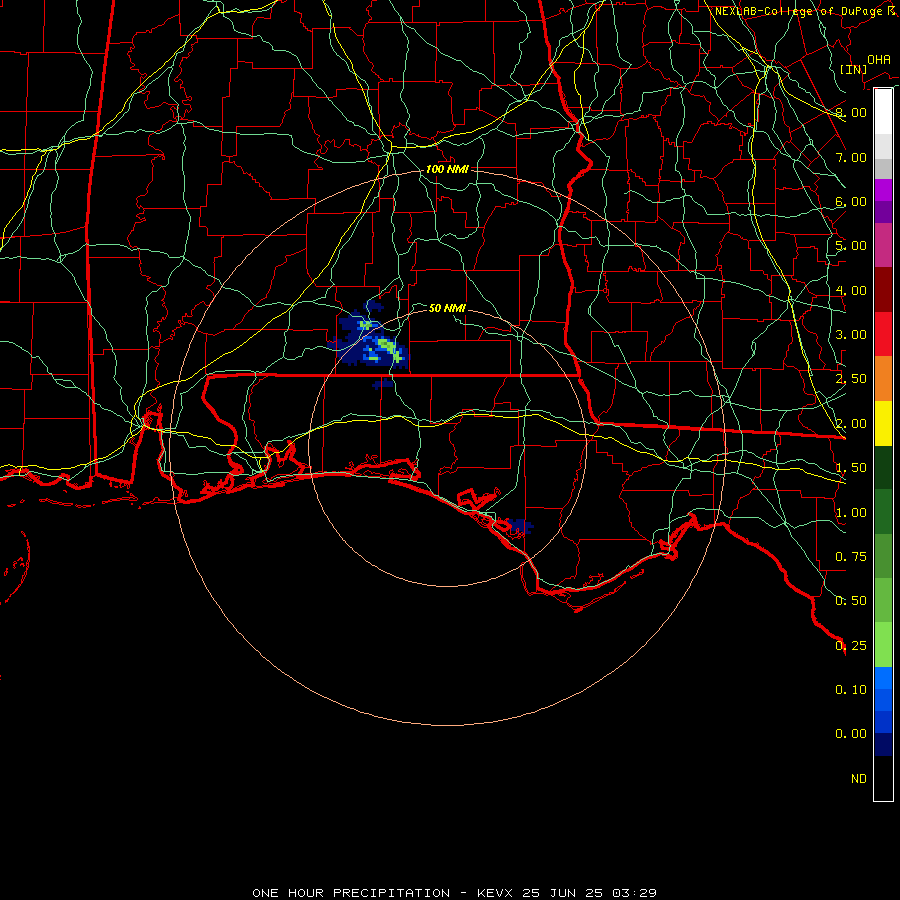Click the [IN] units label
Image resolution: width=900 pixels, height=900 pixels.
coord(853,69)
